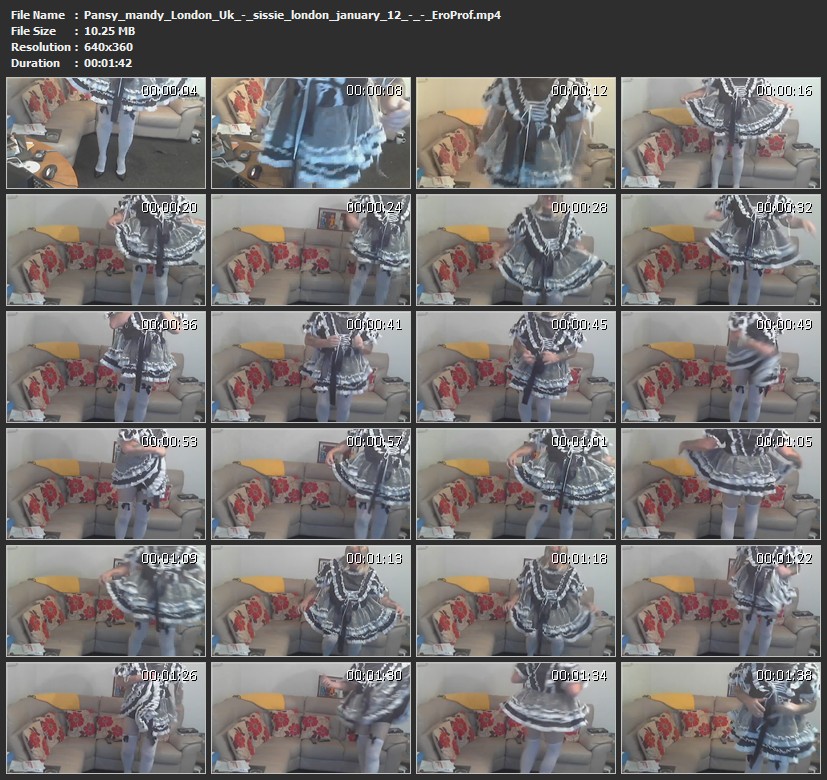This screenshot has height=780, width=827.
Task: Select the frame marked 00:00:08
Action: coord(310,133)
